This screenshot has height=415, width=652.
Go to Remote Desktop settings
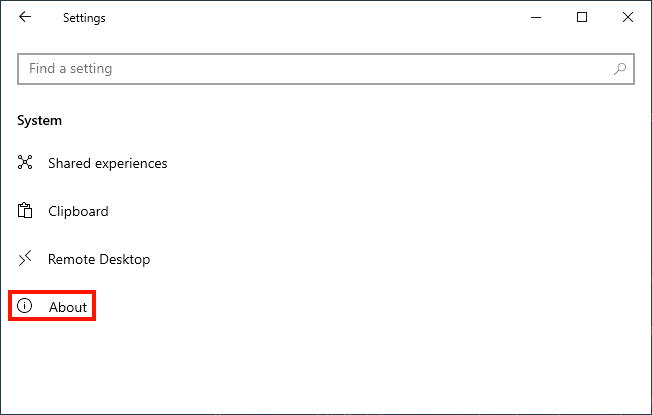pos(98,259)
